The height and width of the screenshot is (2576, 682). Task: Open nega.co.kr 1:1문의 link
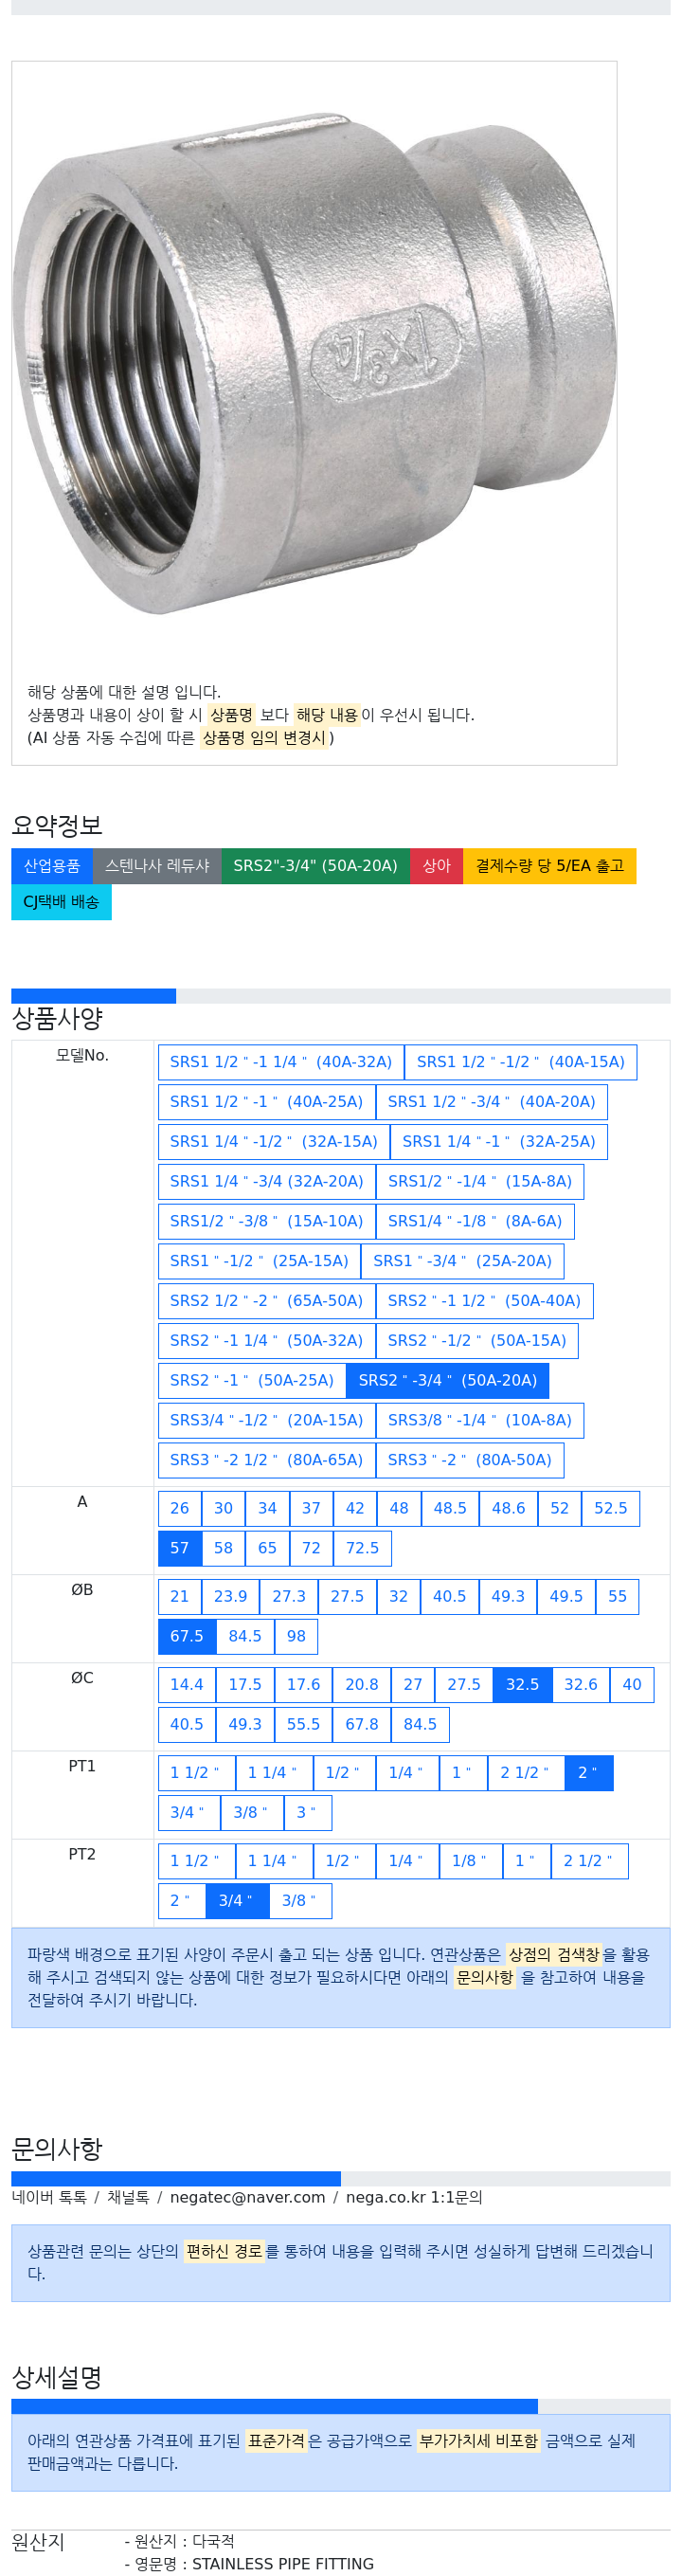pos(414,2196)
